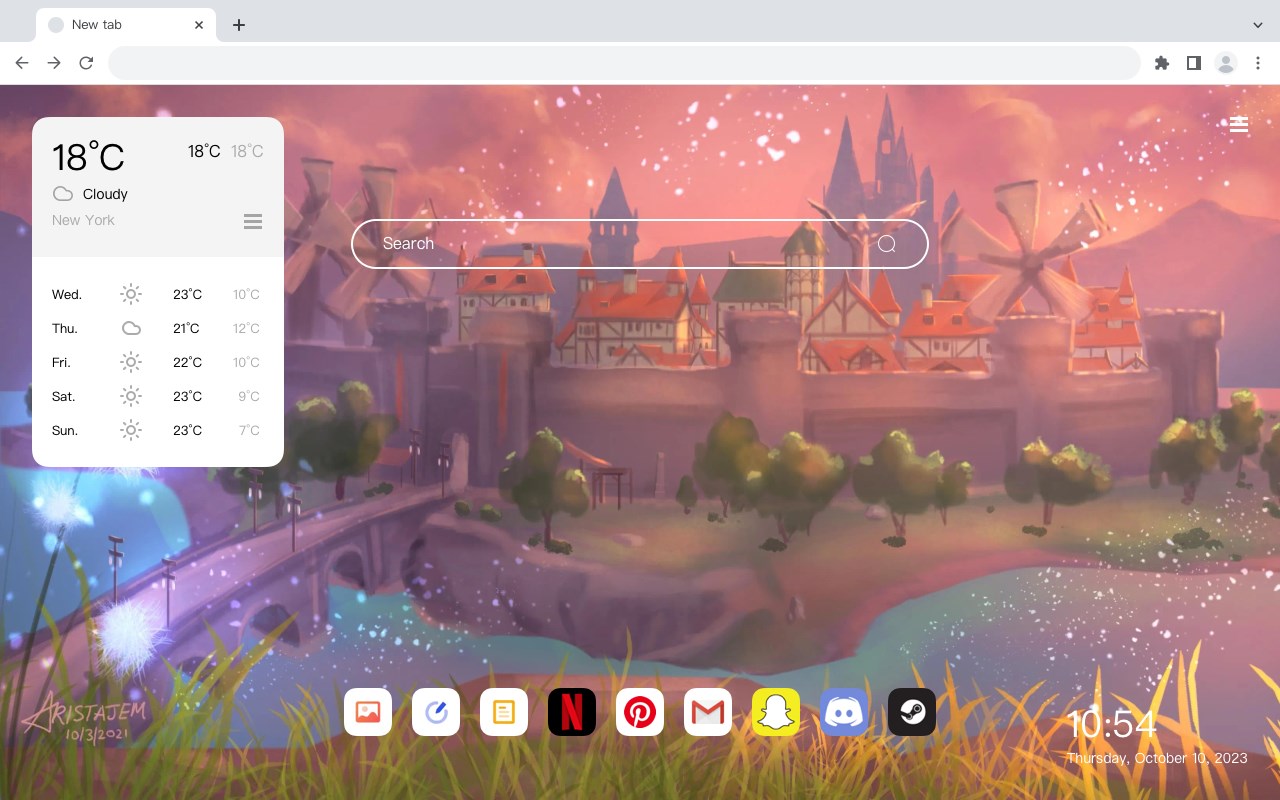Click the Cloudy condition text
This screenshot has height=800, width=1280.
[105, 194]
